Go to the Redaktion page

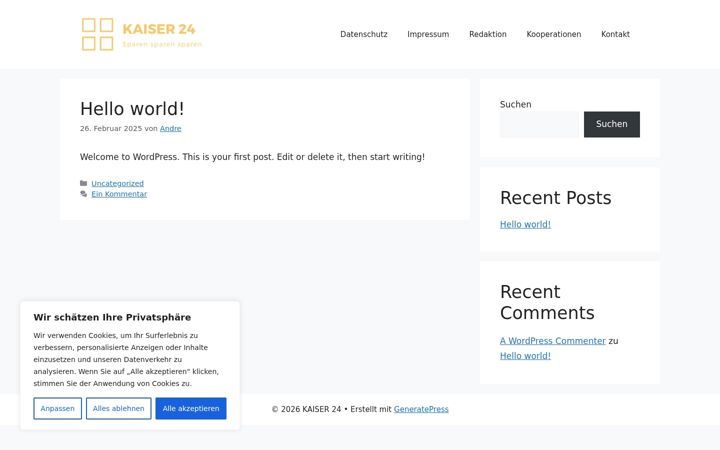[x=488, y=34]
